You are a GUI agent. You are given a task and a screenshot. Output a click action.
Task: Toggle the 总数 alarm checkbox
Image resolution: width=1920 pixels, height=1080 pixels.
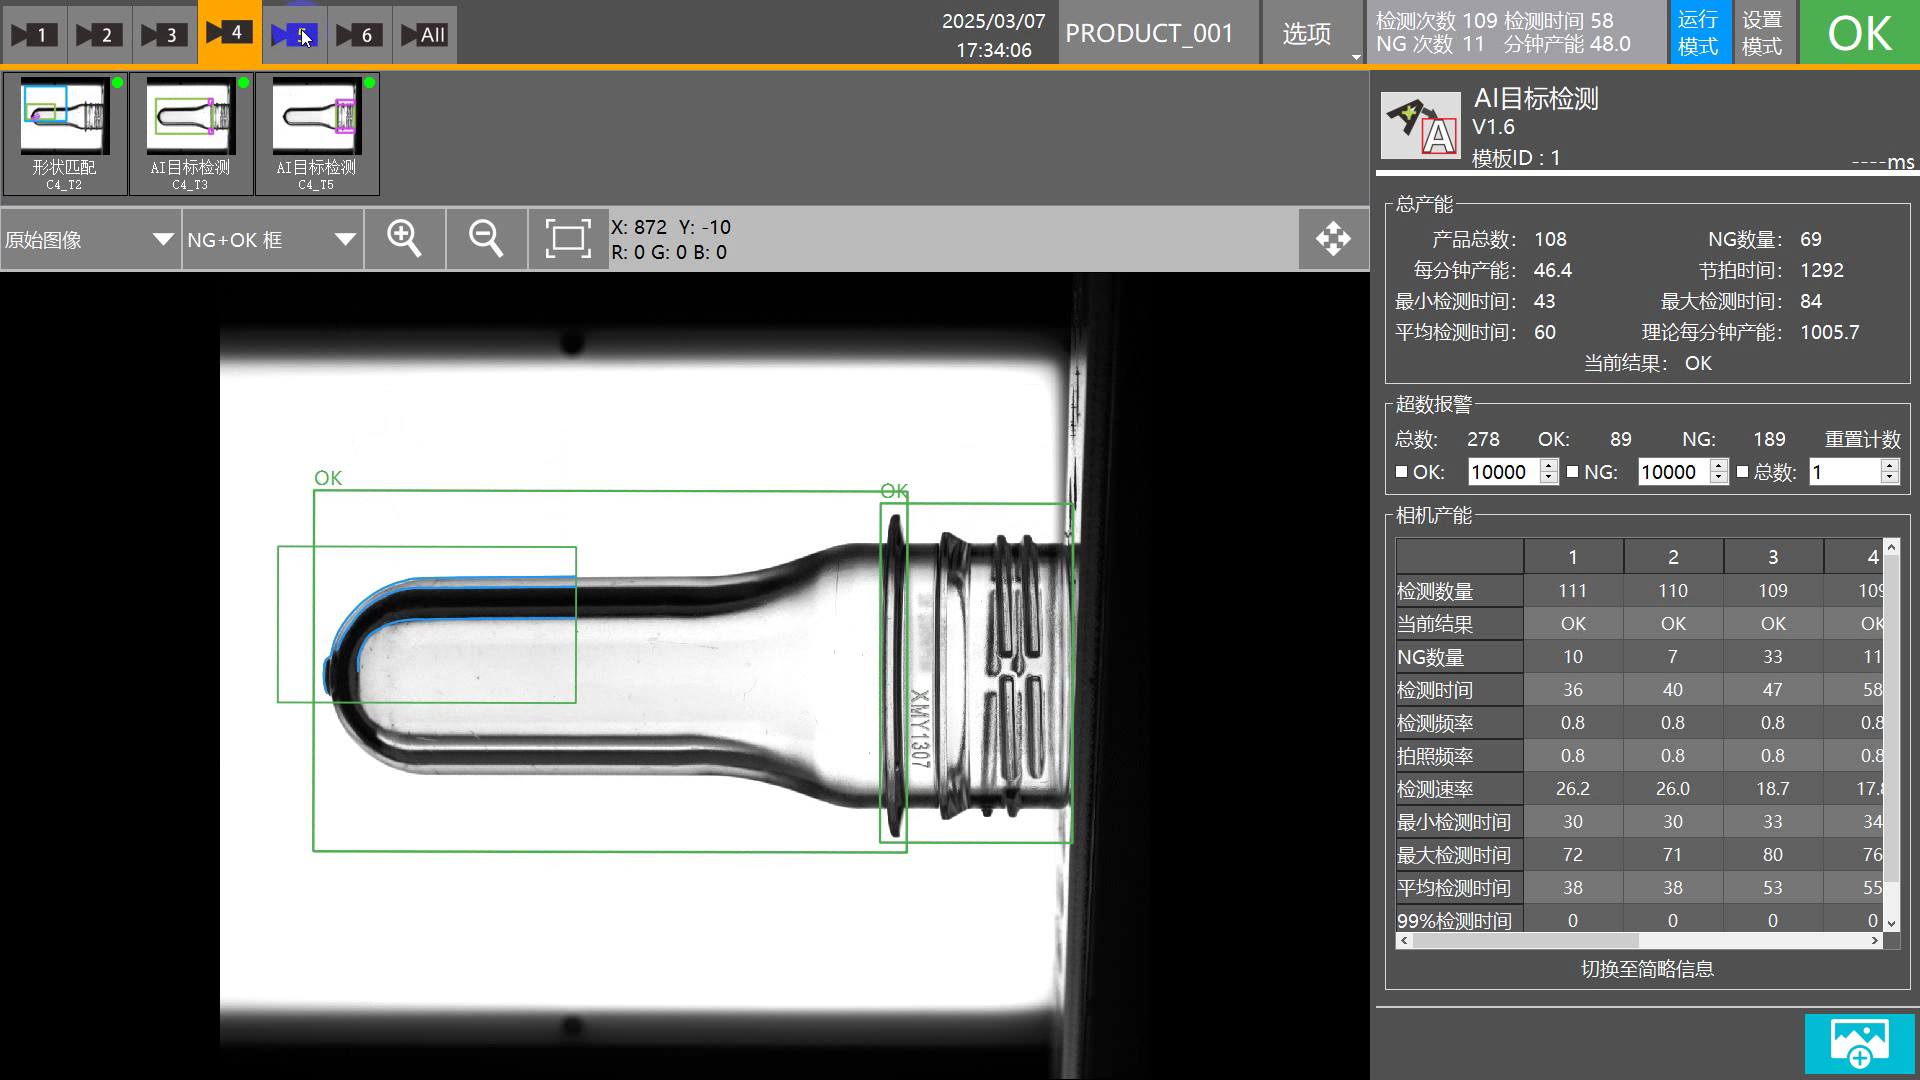pyautogui.click(x=1743, y=472)
